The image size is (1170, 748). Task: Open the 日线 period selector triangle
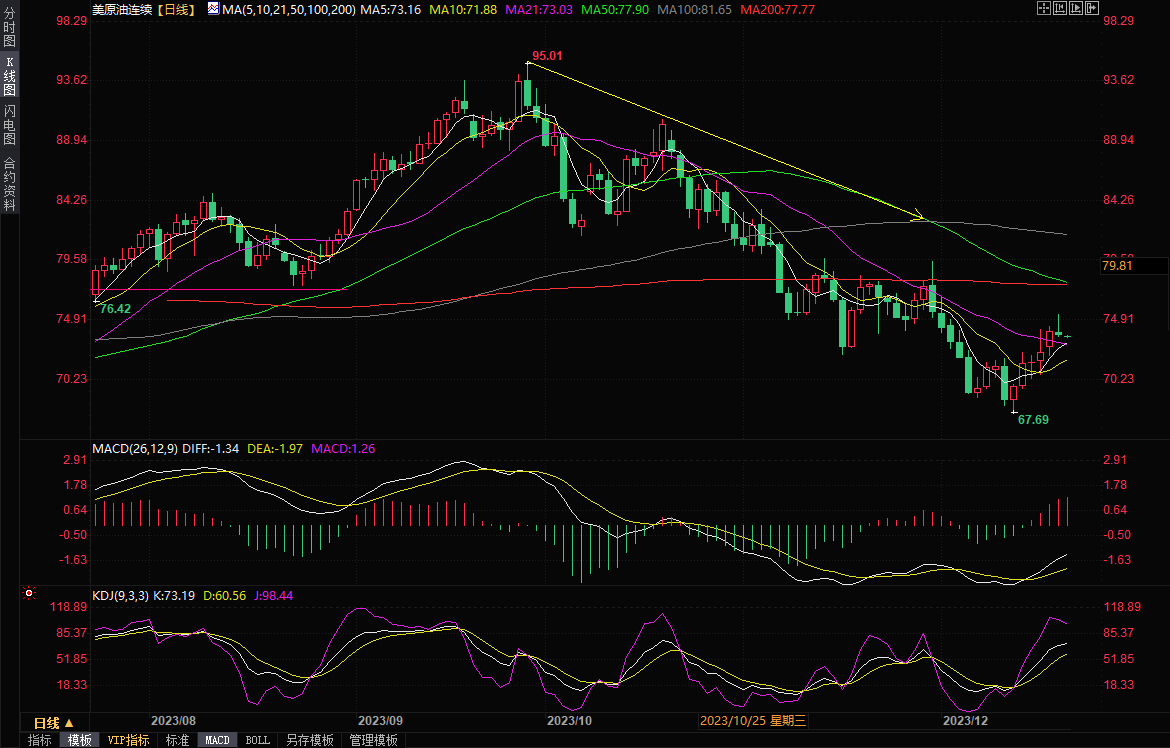(x=69, y=722)
